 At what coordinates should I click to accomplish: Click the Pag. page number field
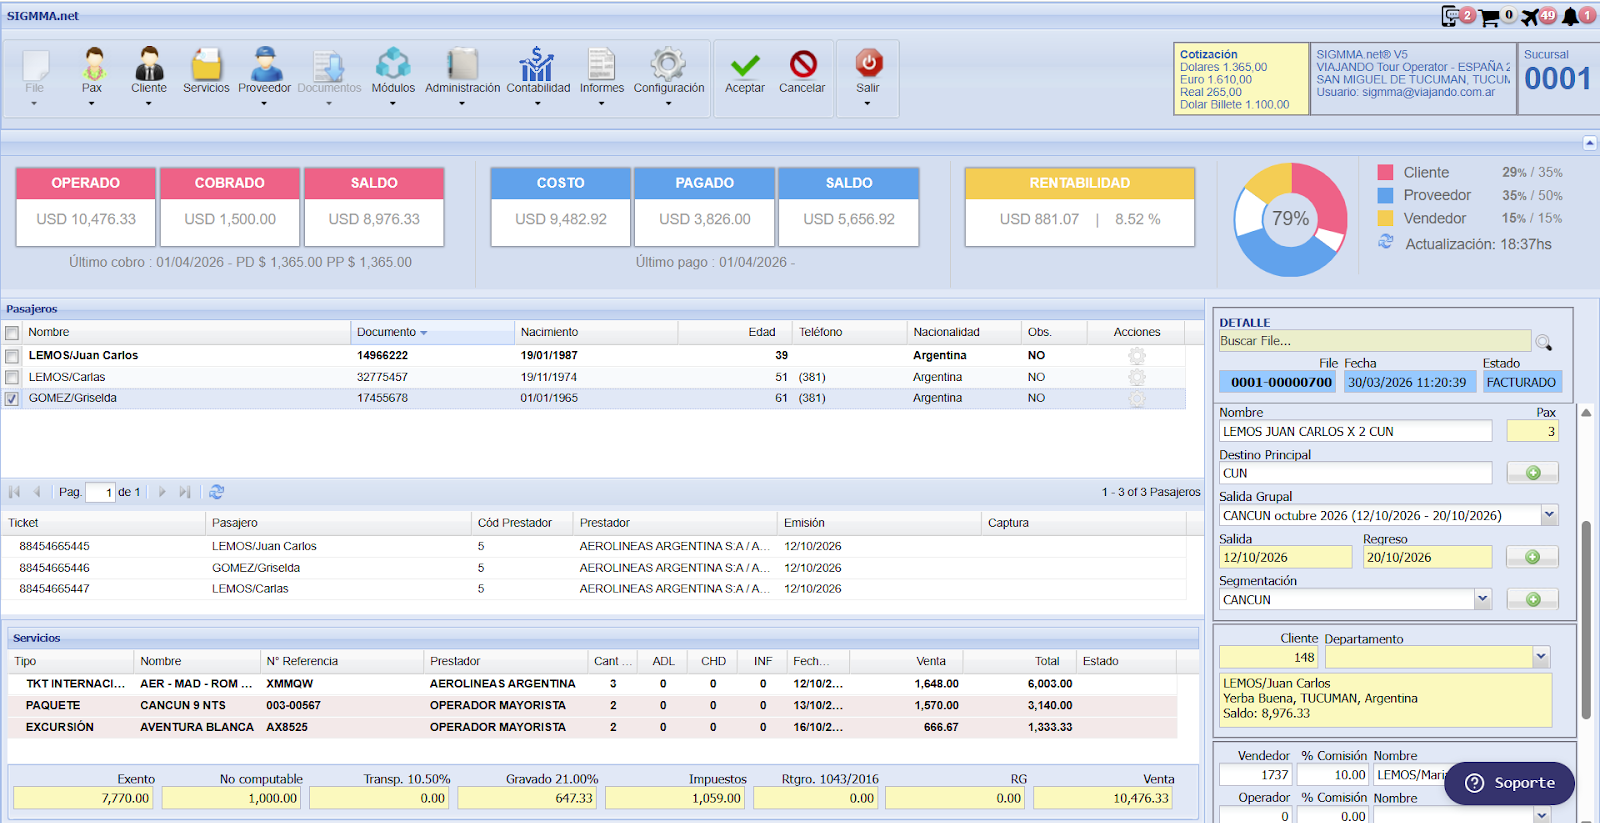[x=100, y=492]
